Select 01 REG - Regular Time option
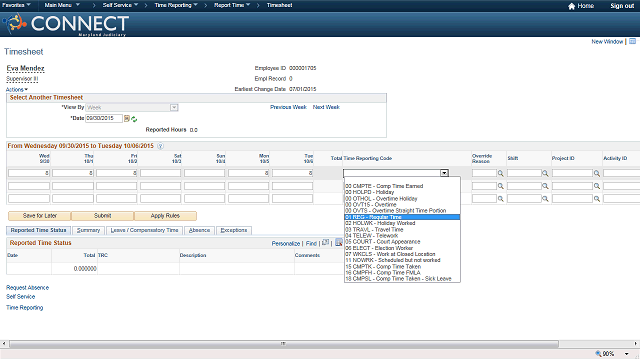The width and height of the screenshot is (640, 360). pos(402,217)
